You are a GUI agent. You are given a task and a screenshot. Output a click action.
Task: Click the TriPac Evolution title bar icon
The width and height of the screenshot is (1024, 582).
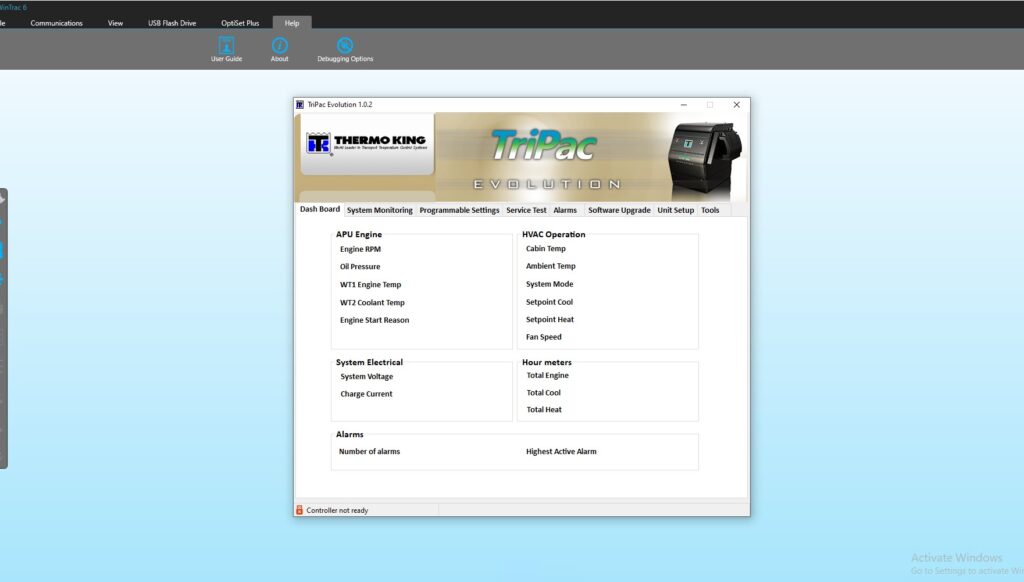(300, 104)
